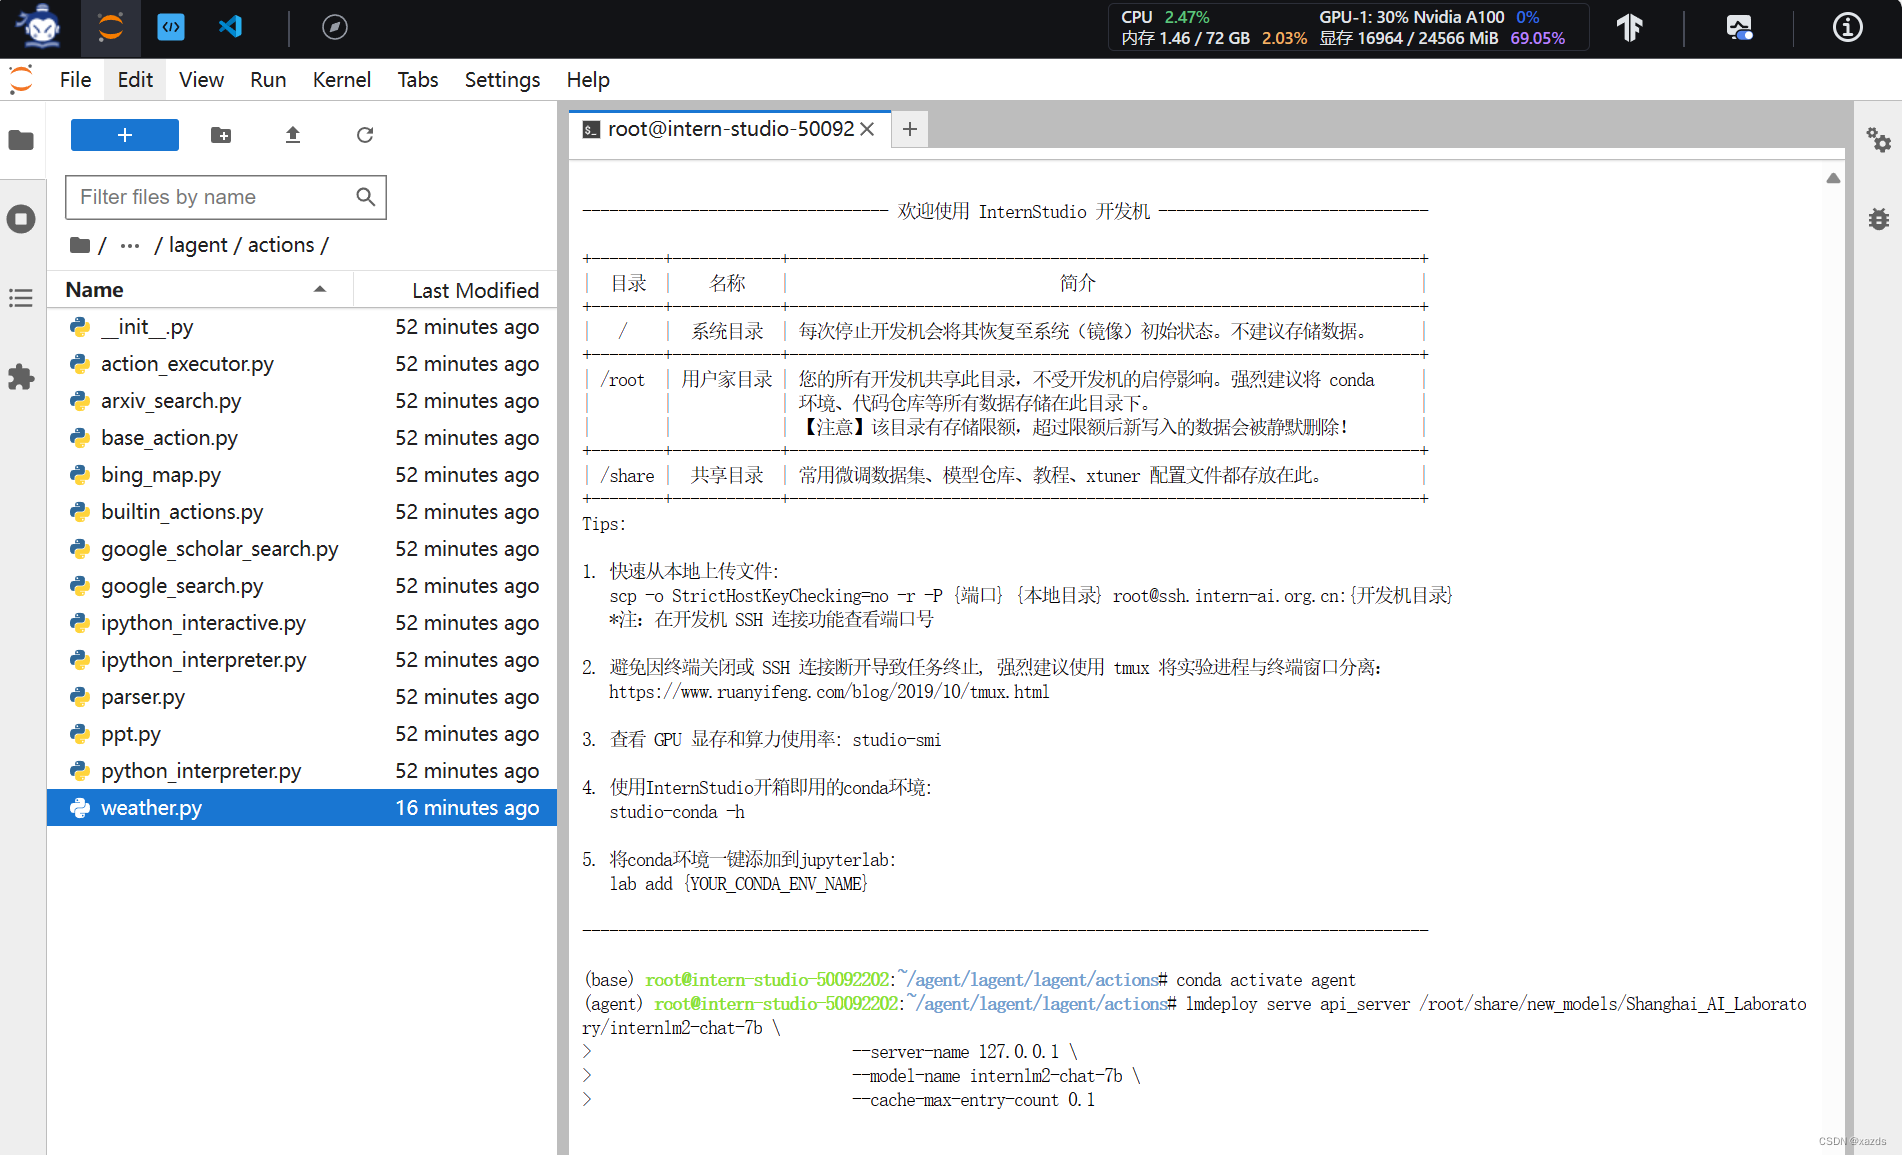Add a new tab with plus button
This screenshot has width=1902, height=1155.
[910, 129]
